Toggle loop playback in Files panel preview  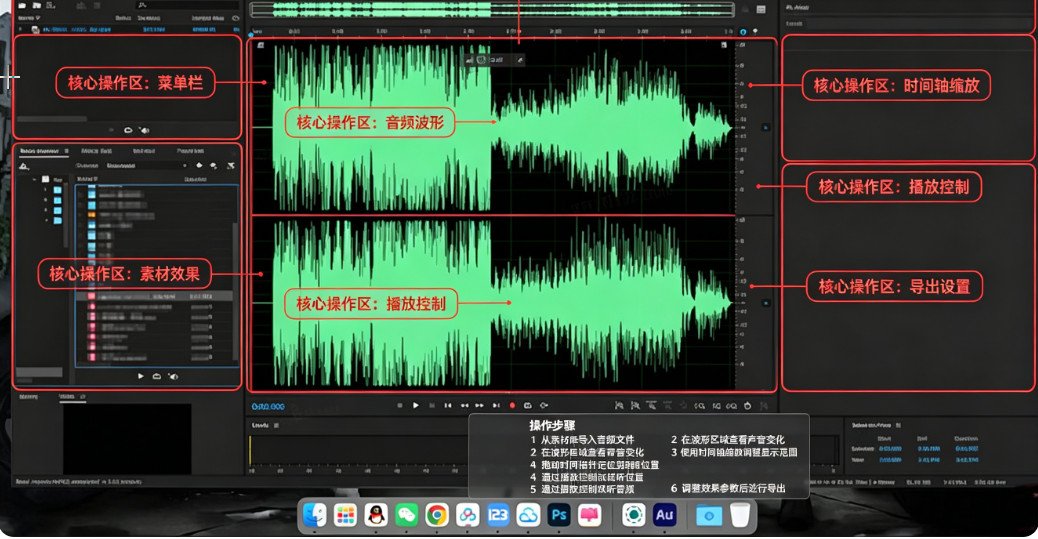click(x=128, y=130)
